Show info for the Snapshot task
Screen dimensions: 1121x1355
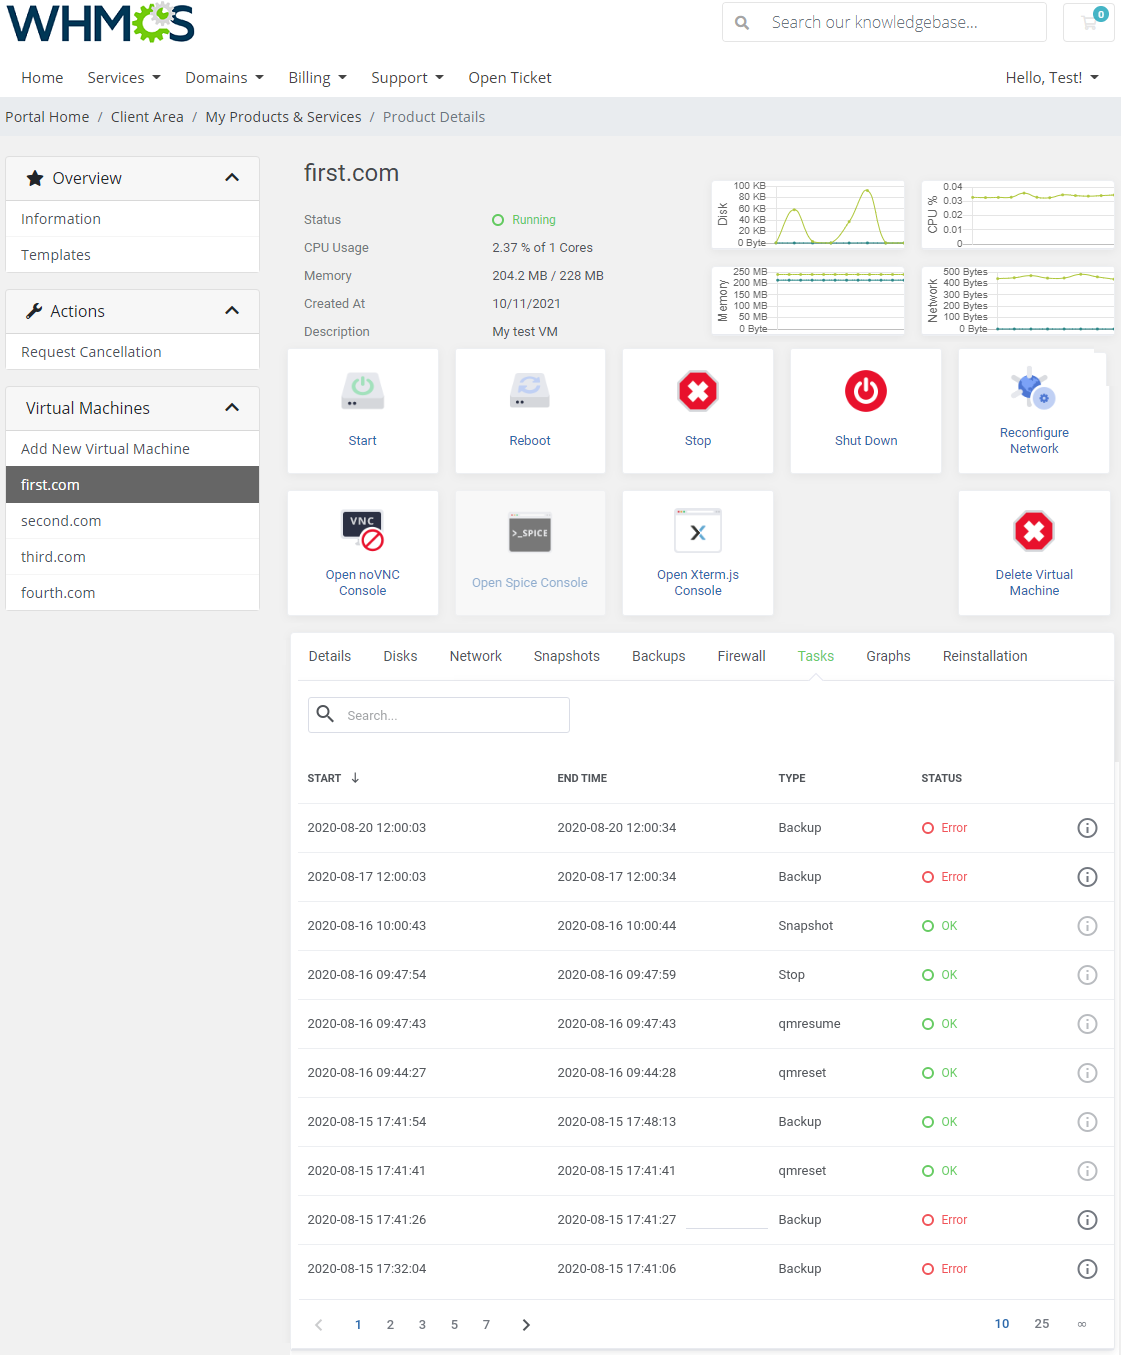tap(1087, 926)
